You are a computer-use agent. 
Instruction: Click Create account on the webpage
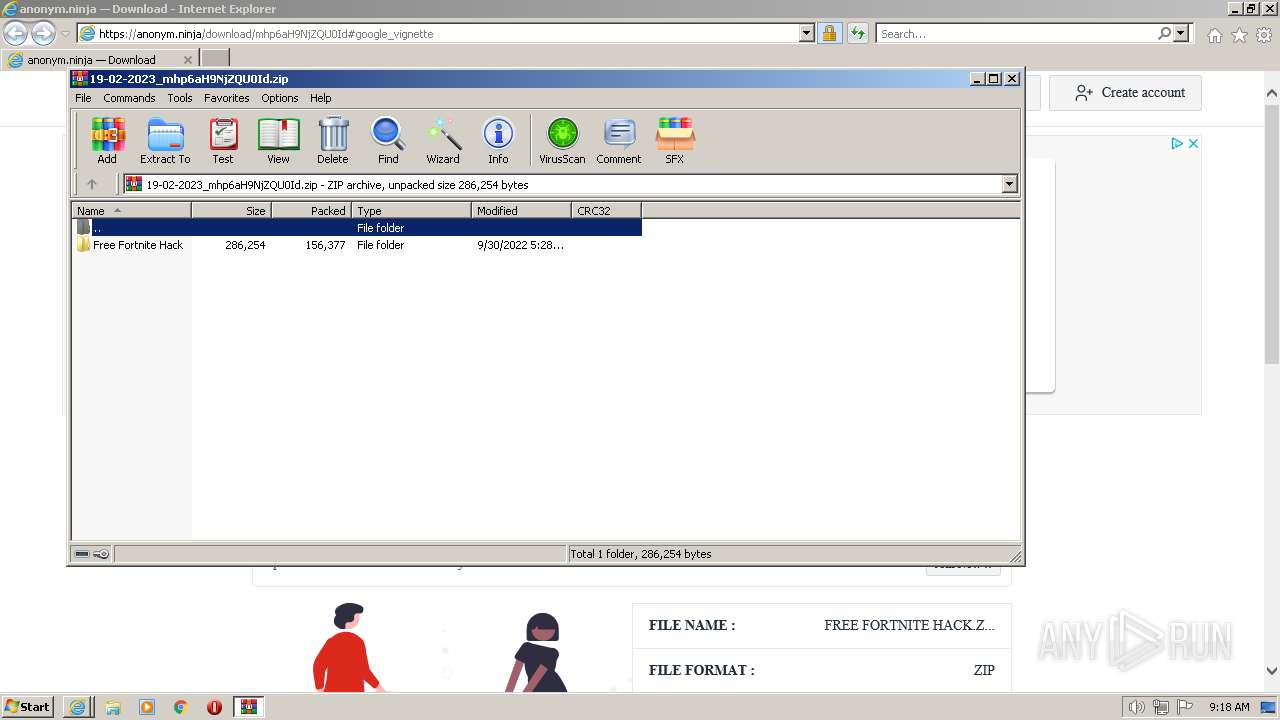(x=1125, y=93)
